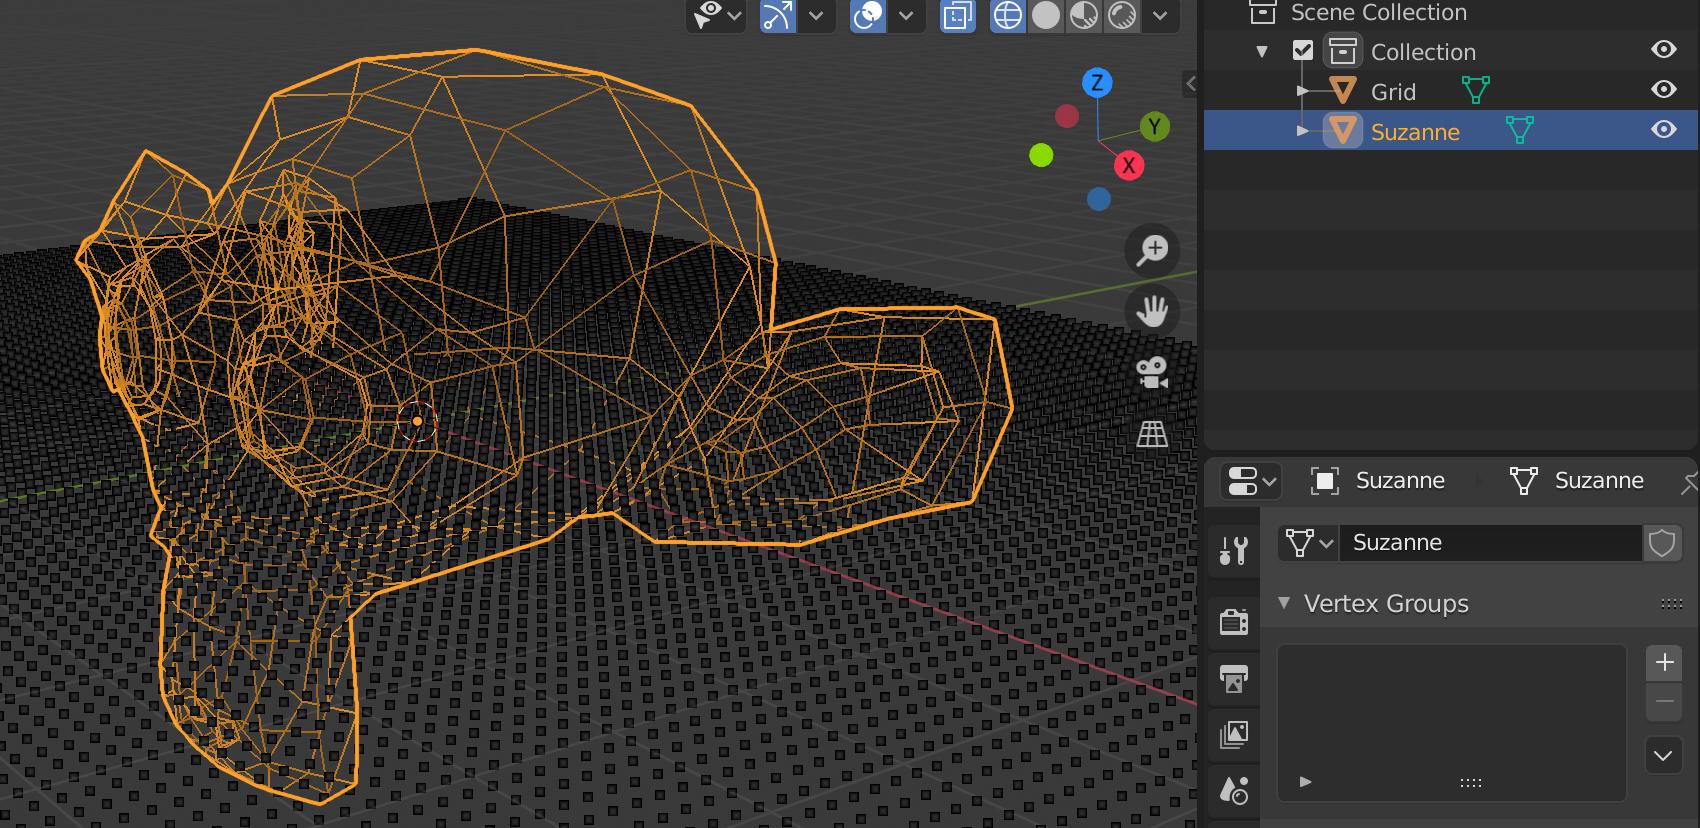Viewport: 1700px width, 828px height.
Task: Click the Grid mesh data icon
Action: pyautogui.click(x=1475, y=90)
